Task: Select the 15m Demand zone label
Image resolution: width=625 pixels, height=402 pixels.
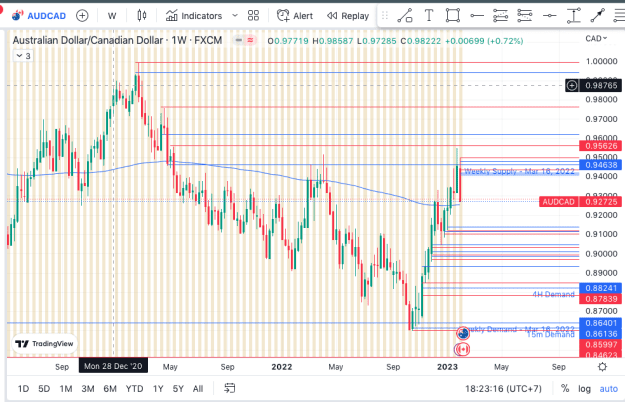Action: pyautogui.click(x=550, y=335)
